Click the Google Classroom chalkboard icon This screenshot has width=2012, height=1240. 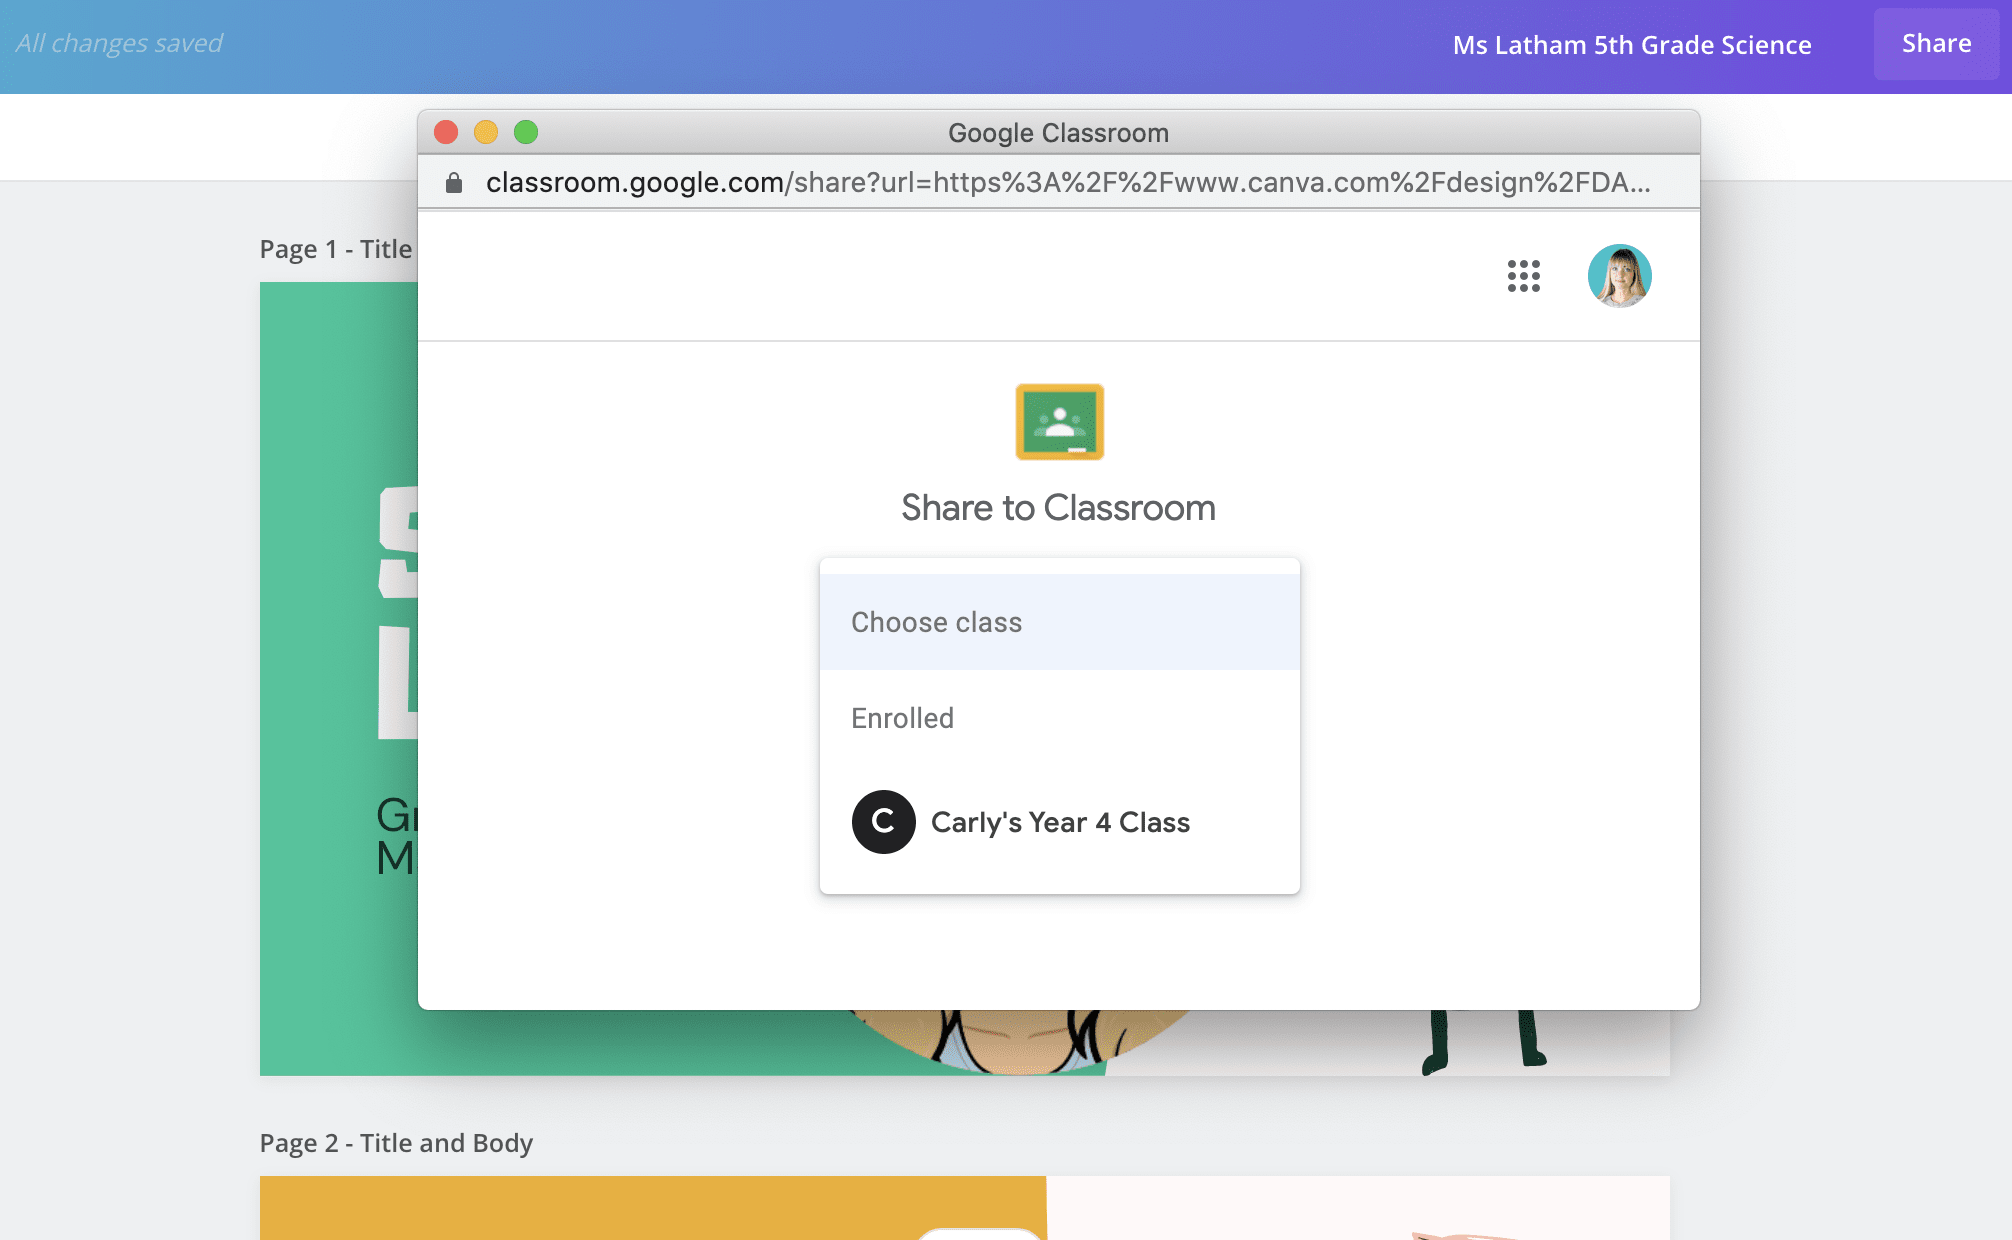pyautogui.click(x=1060, y=422)
